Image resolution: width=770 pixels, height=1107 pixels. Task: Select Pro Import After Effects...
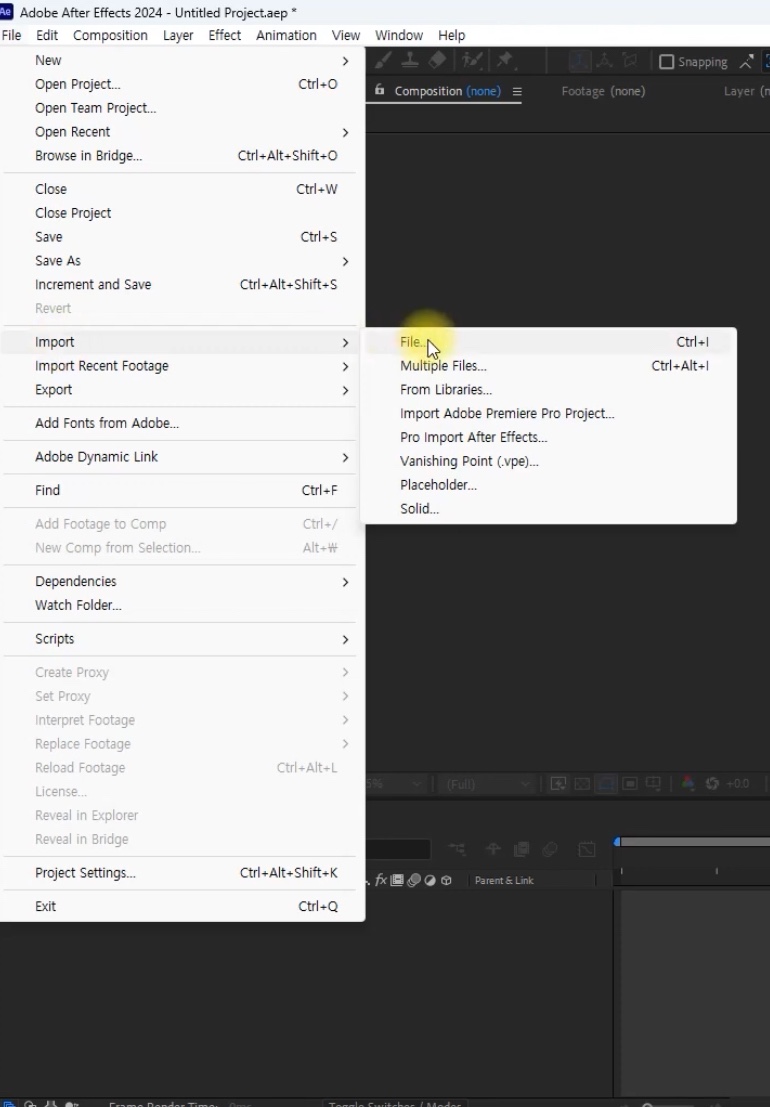548,438
